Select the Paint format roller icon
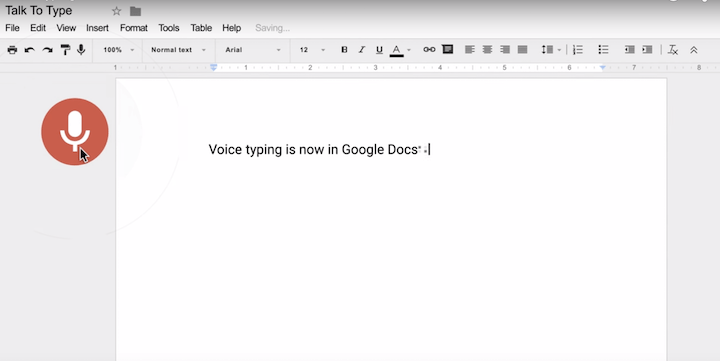720x361 pixels. pos(65,50)
